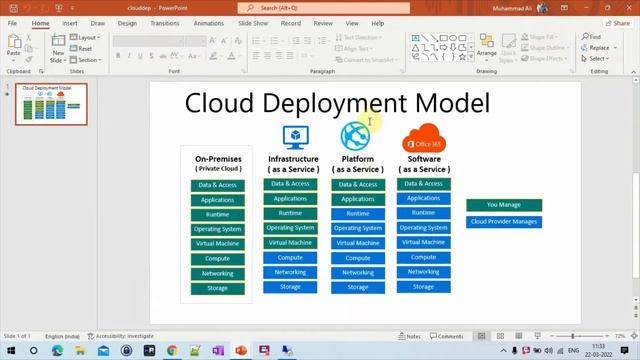Click the Decrease Font Size icon
This screenshot has width=640, height=360.
point(224,40)
